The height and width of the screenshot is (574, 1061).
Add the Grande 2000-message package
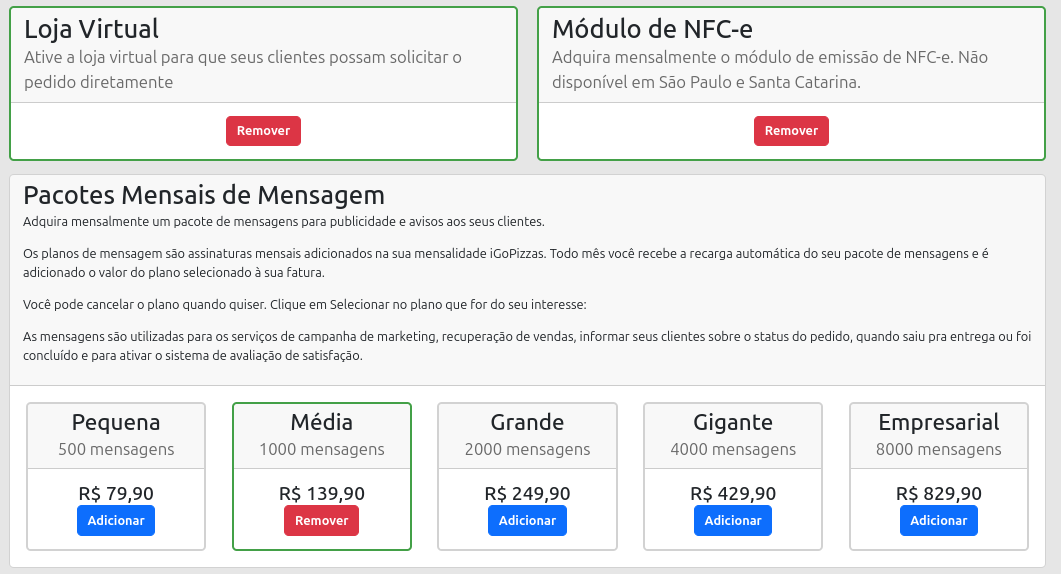[x=527, y=521]
